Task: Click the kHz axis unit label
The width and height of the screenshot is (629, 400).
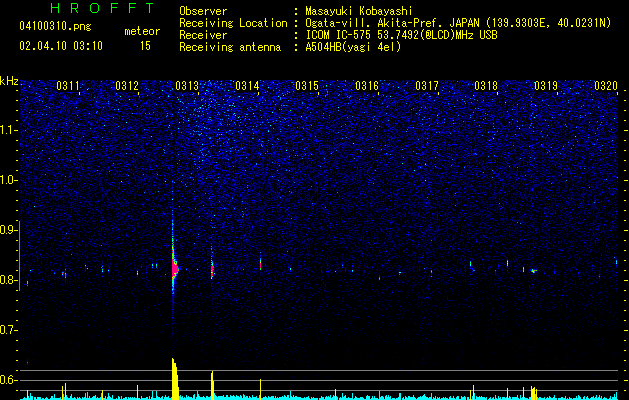Action: tap(9, 81)
